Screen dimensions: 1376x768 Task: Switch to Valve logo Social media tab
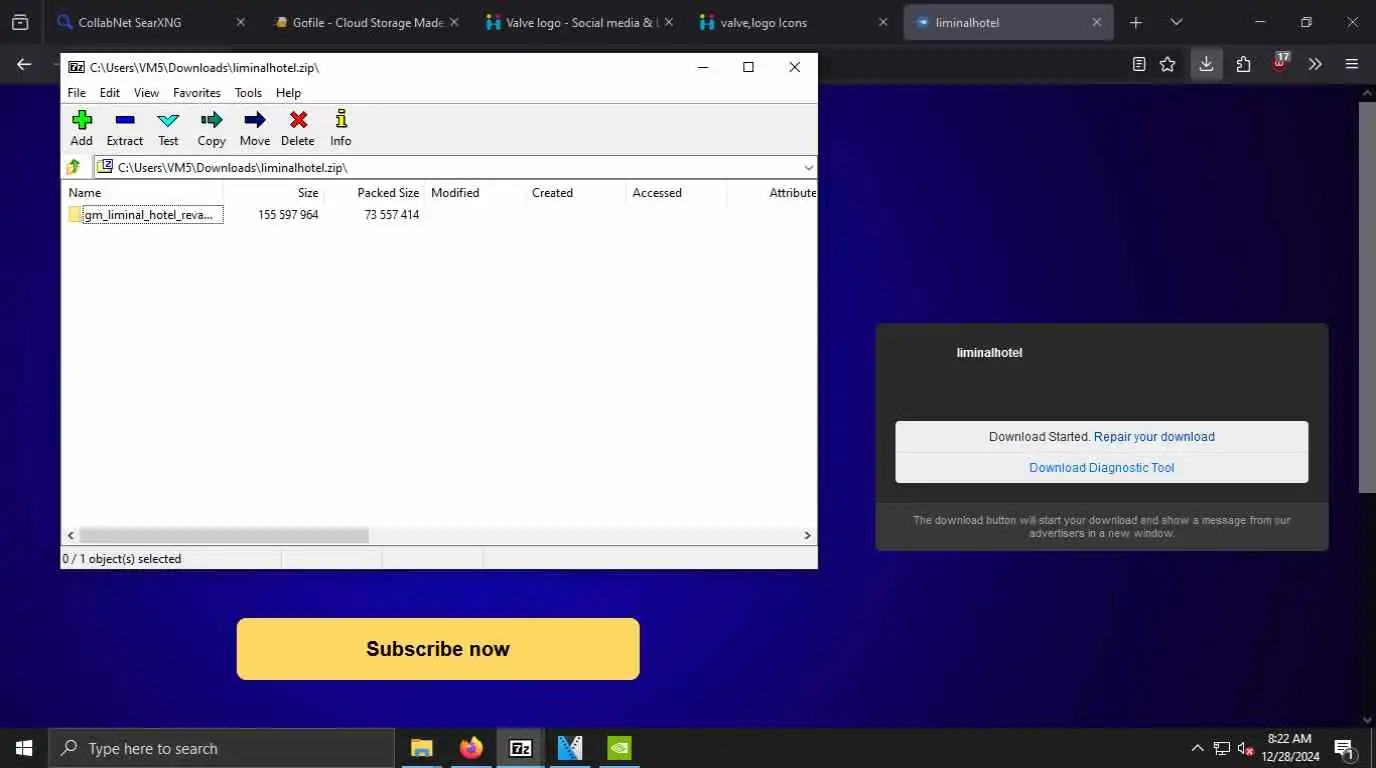(x=578, y=22)
